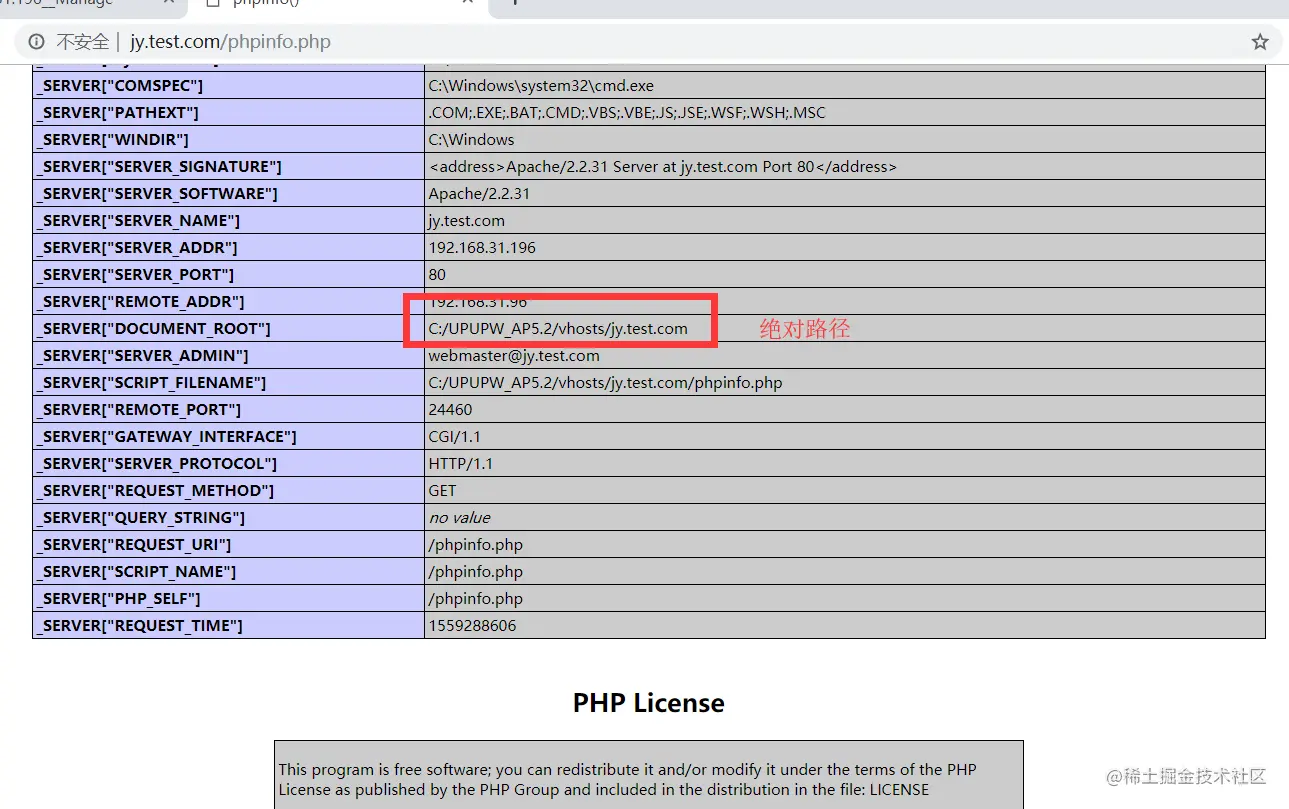Select the _SERVER["REMOTE_ADDR"] cell
The width and height of the screenshot is (1289, 809).
[229, 302]
